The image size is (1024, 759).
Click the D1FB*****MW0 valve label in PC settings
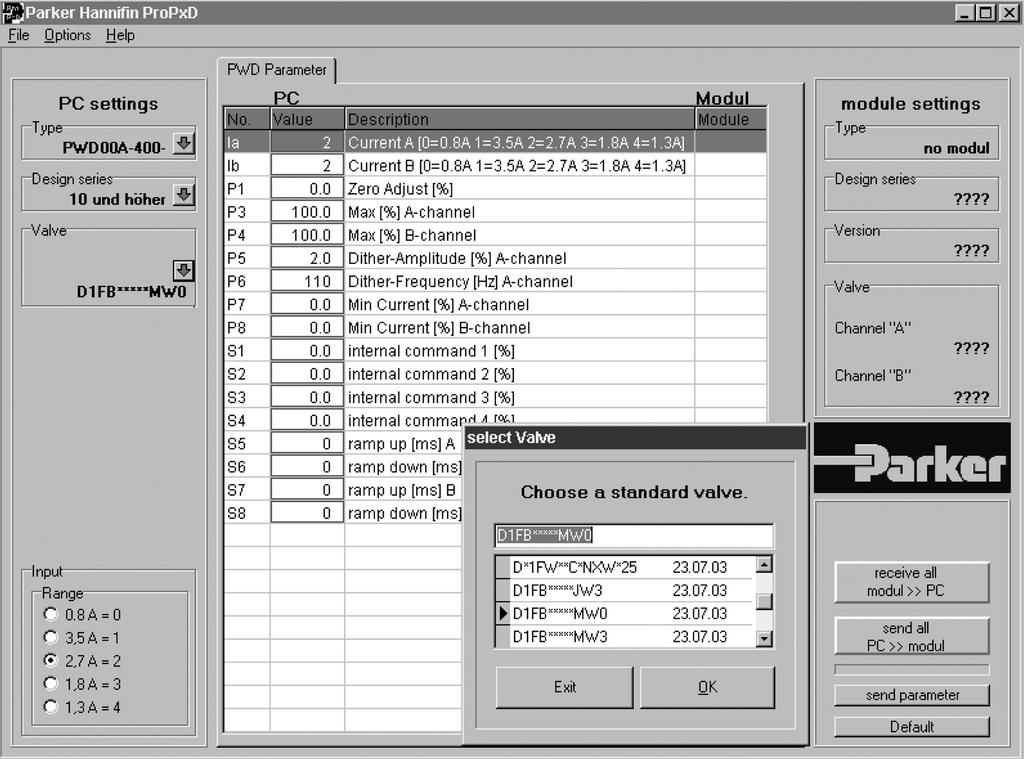[x=131, y=292]
